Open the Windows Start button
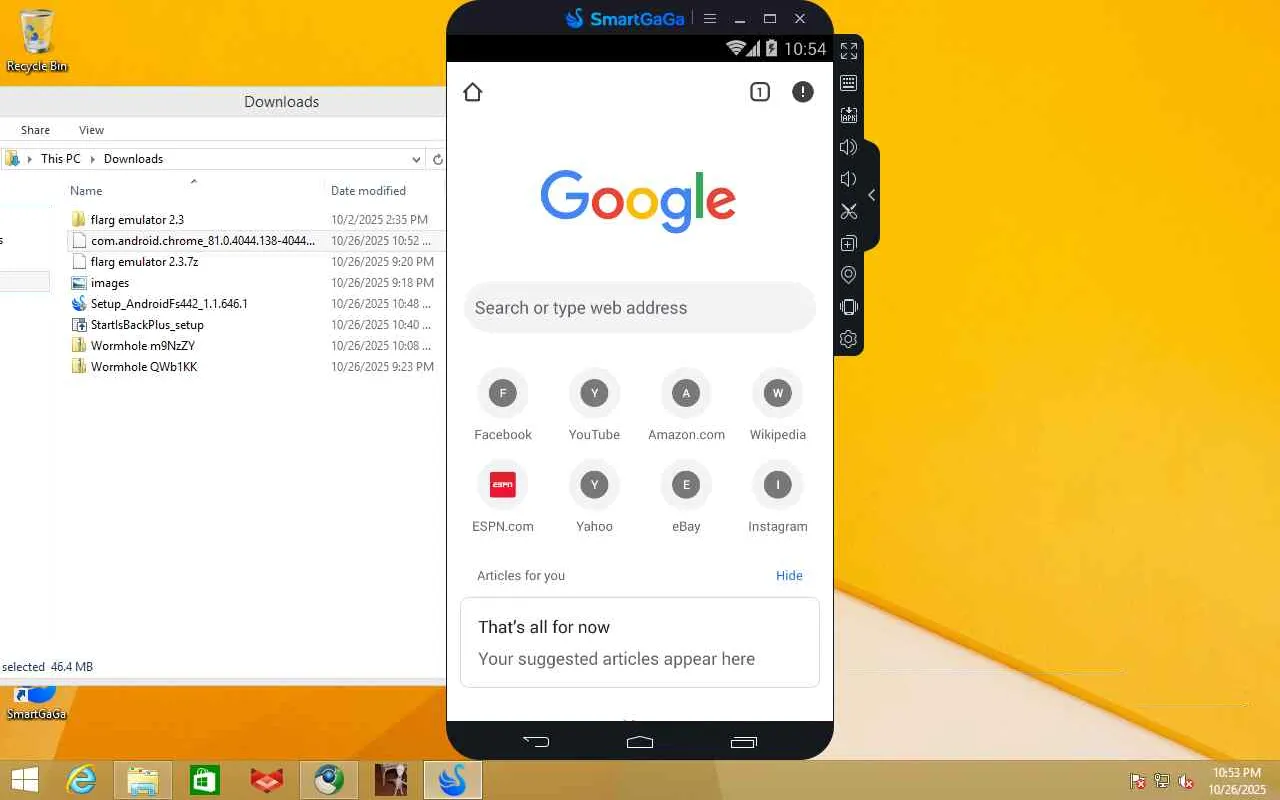This screenshot has height=800, width=1280. coord(25,780)
